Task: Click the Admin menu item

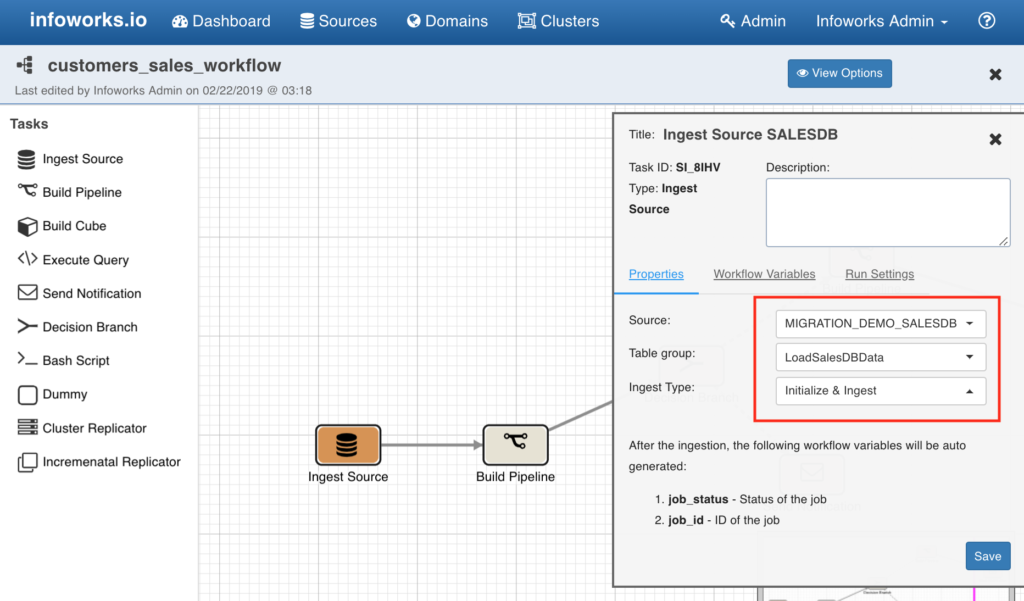Action: click(752, 20)
